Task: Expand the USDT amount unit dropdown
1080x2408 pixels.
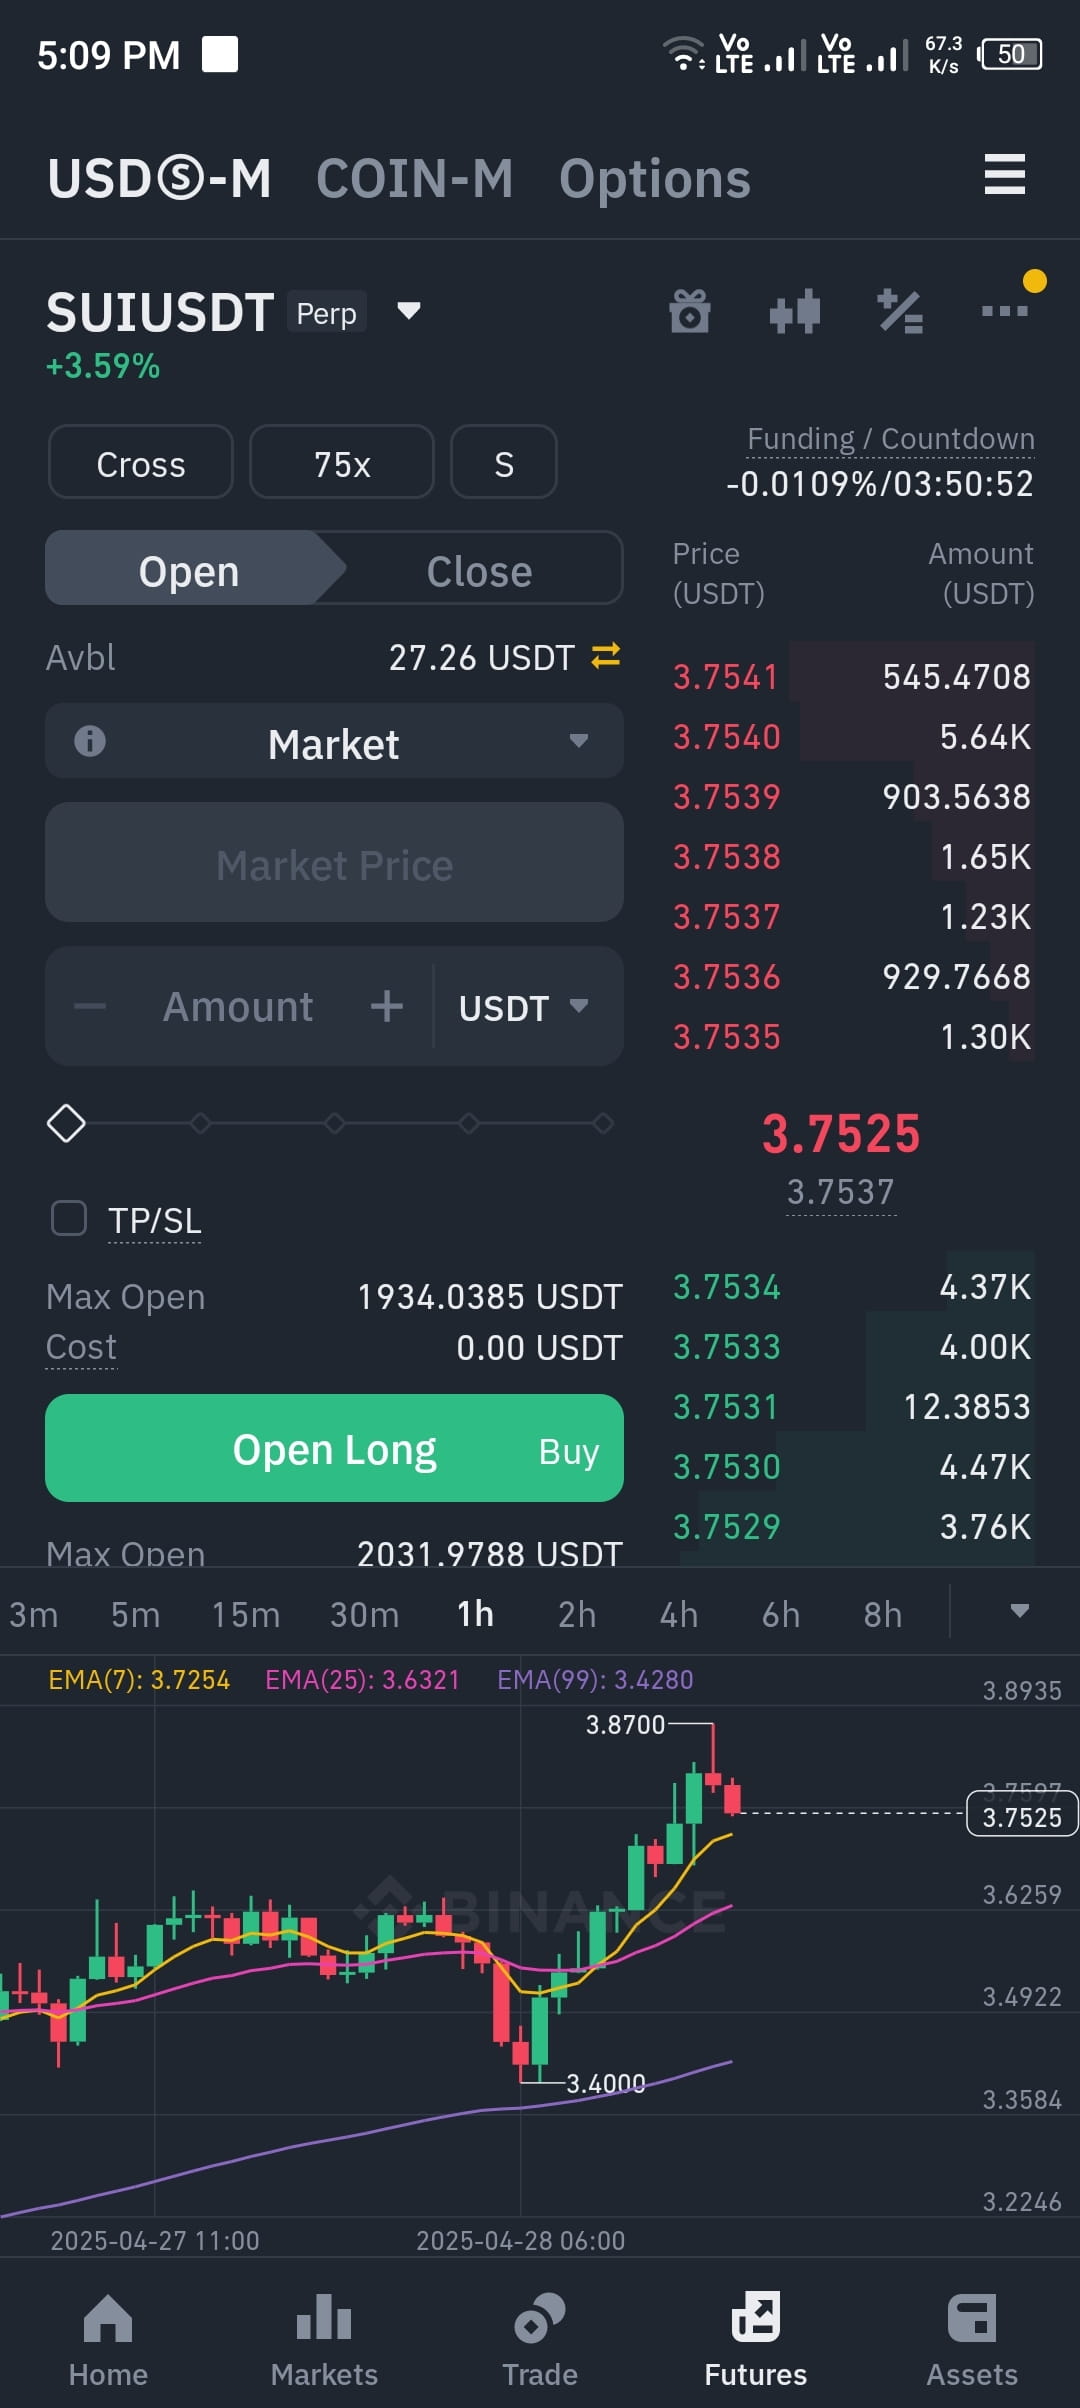Action: pyautogui.click(x=523, y=1007)
